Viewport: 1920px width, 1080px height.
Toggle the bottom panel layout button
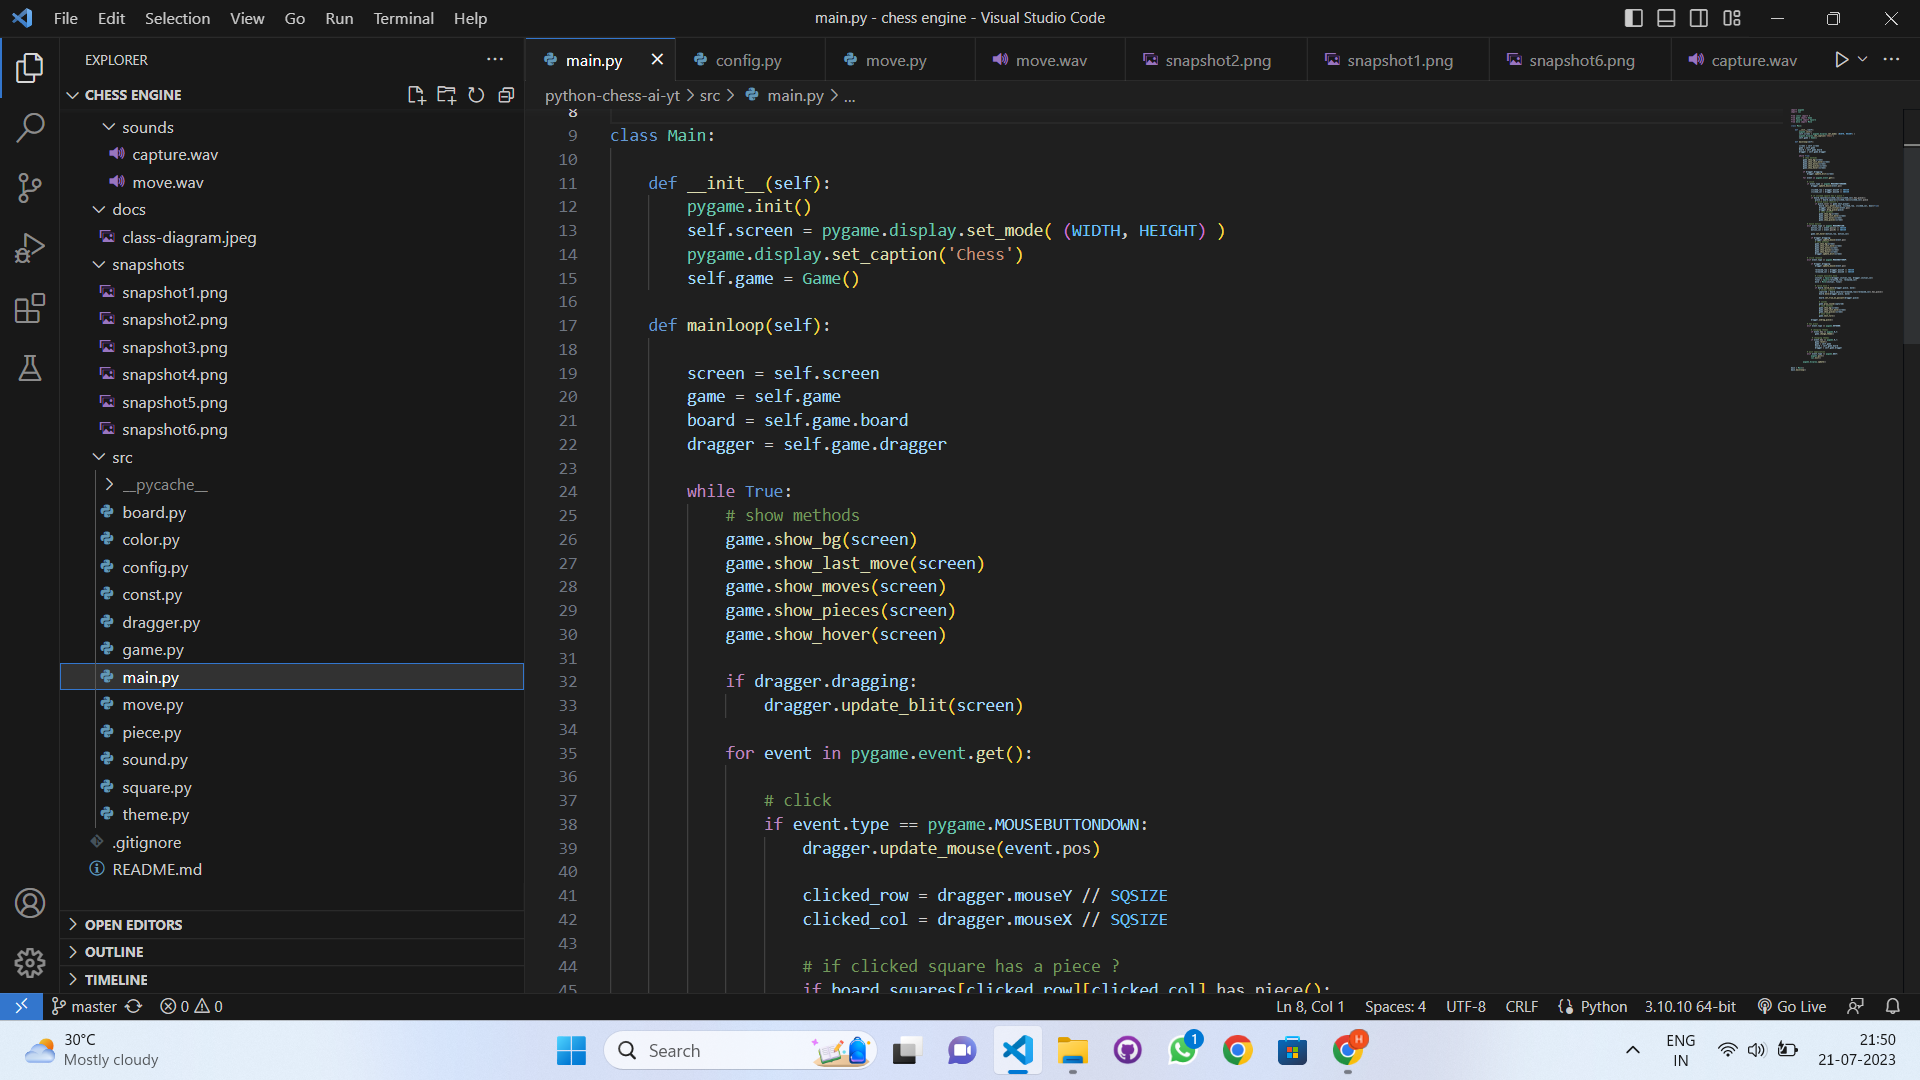(x=1666, y=18)
